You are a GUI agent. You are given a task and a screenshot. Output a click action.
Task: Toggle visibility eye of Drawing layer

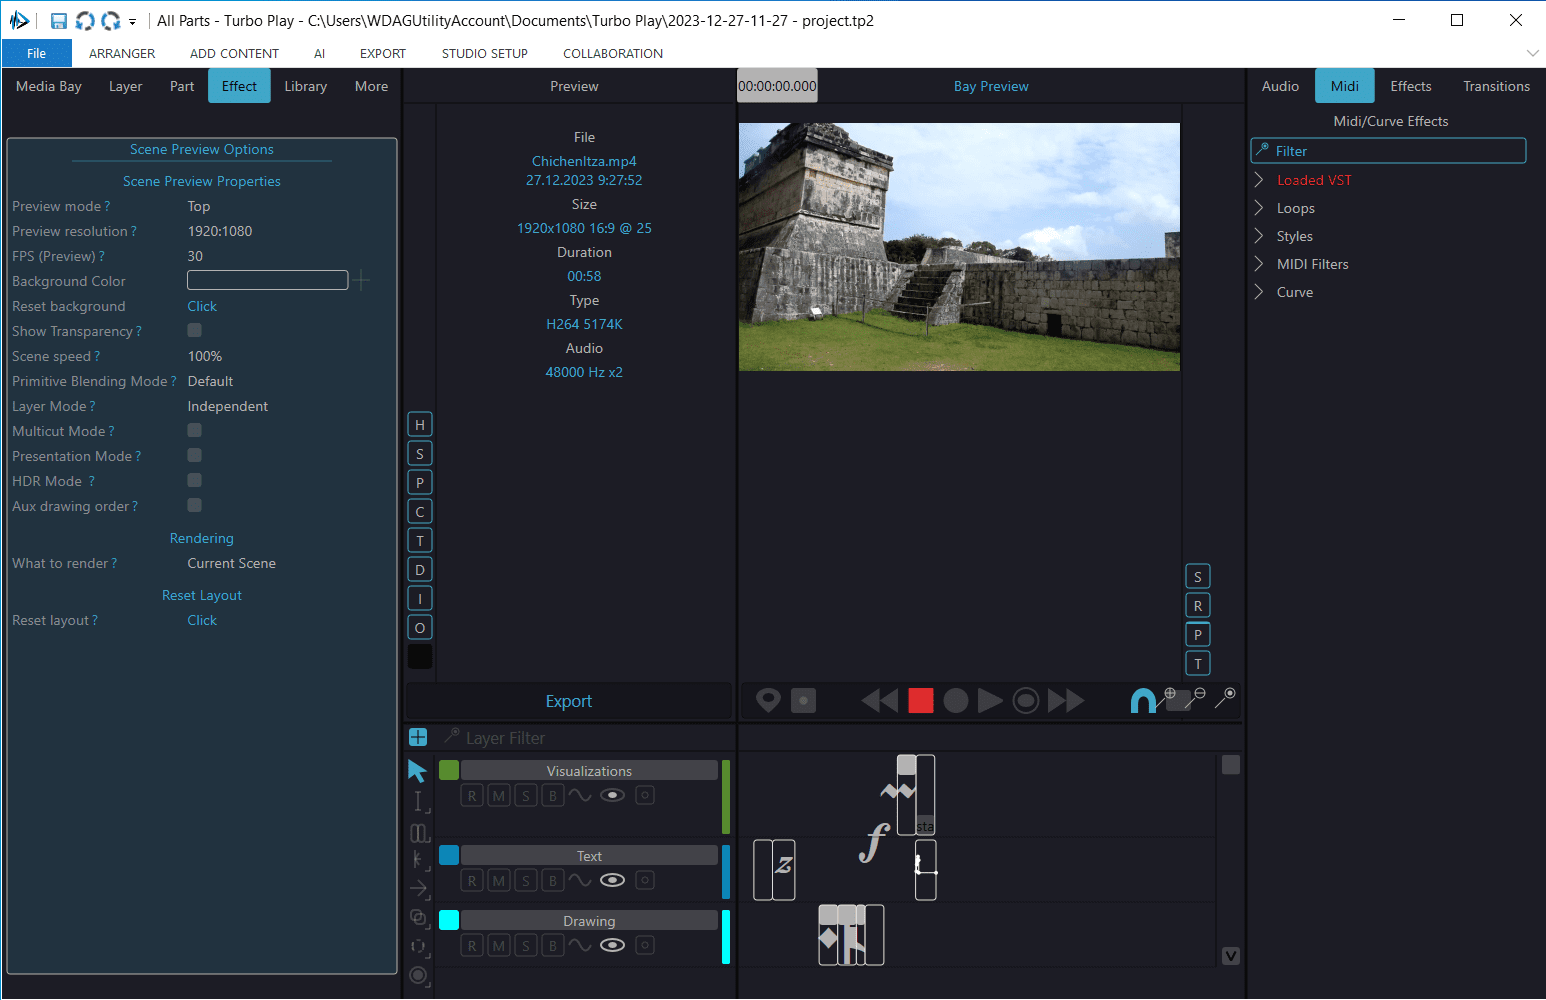[x=613, y=945]
